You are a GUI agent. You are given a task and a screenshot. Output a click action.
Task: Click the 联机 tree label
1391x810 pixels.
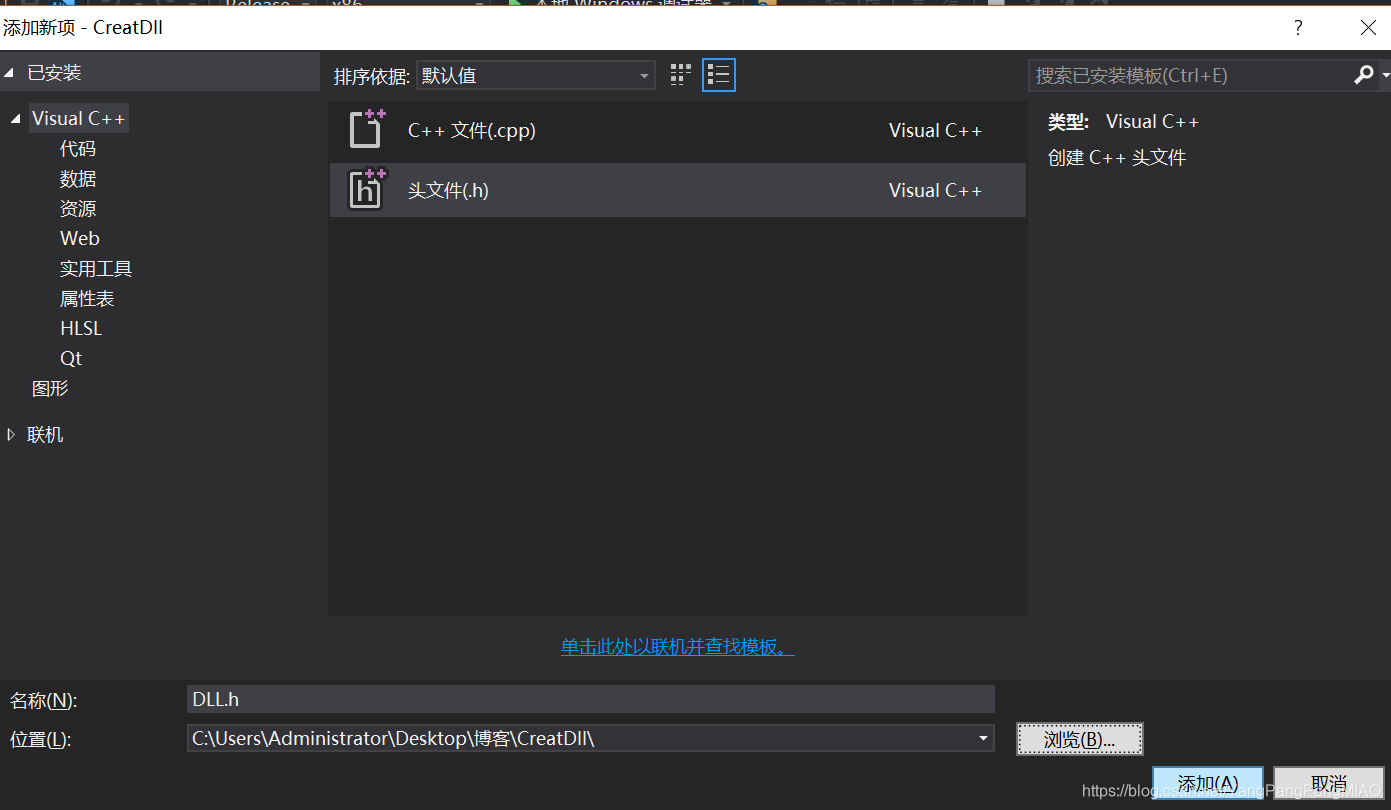[x=45, y=435]
